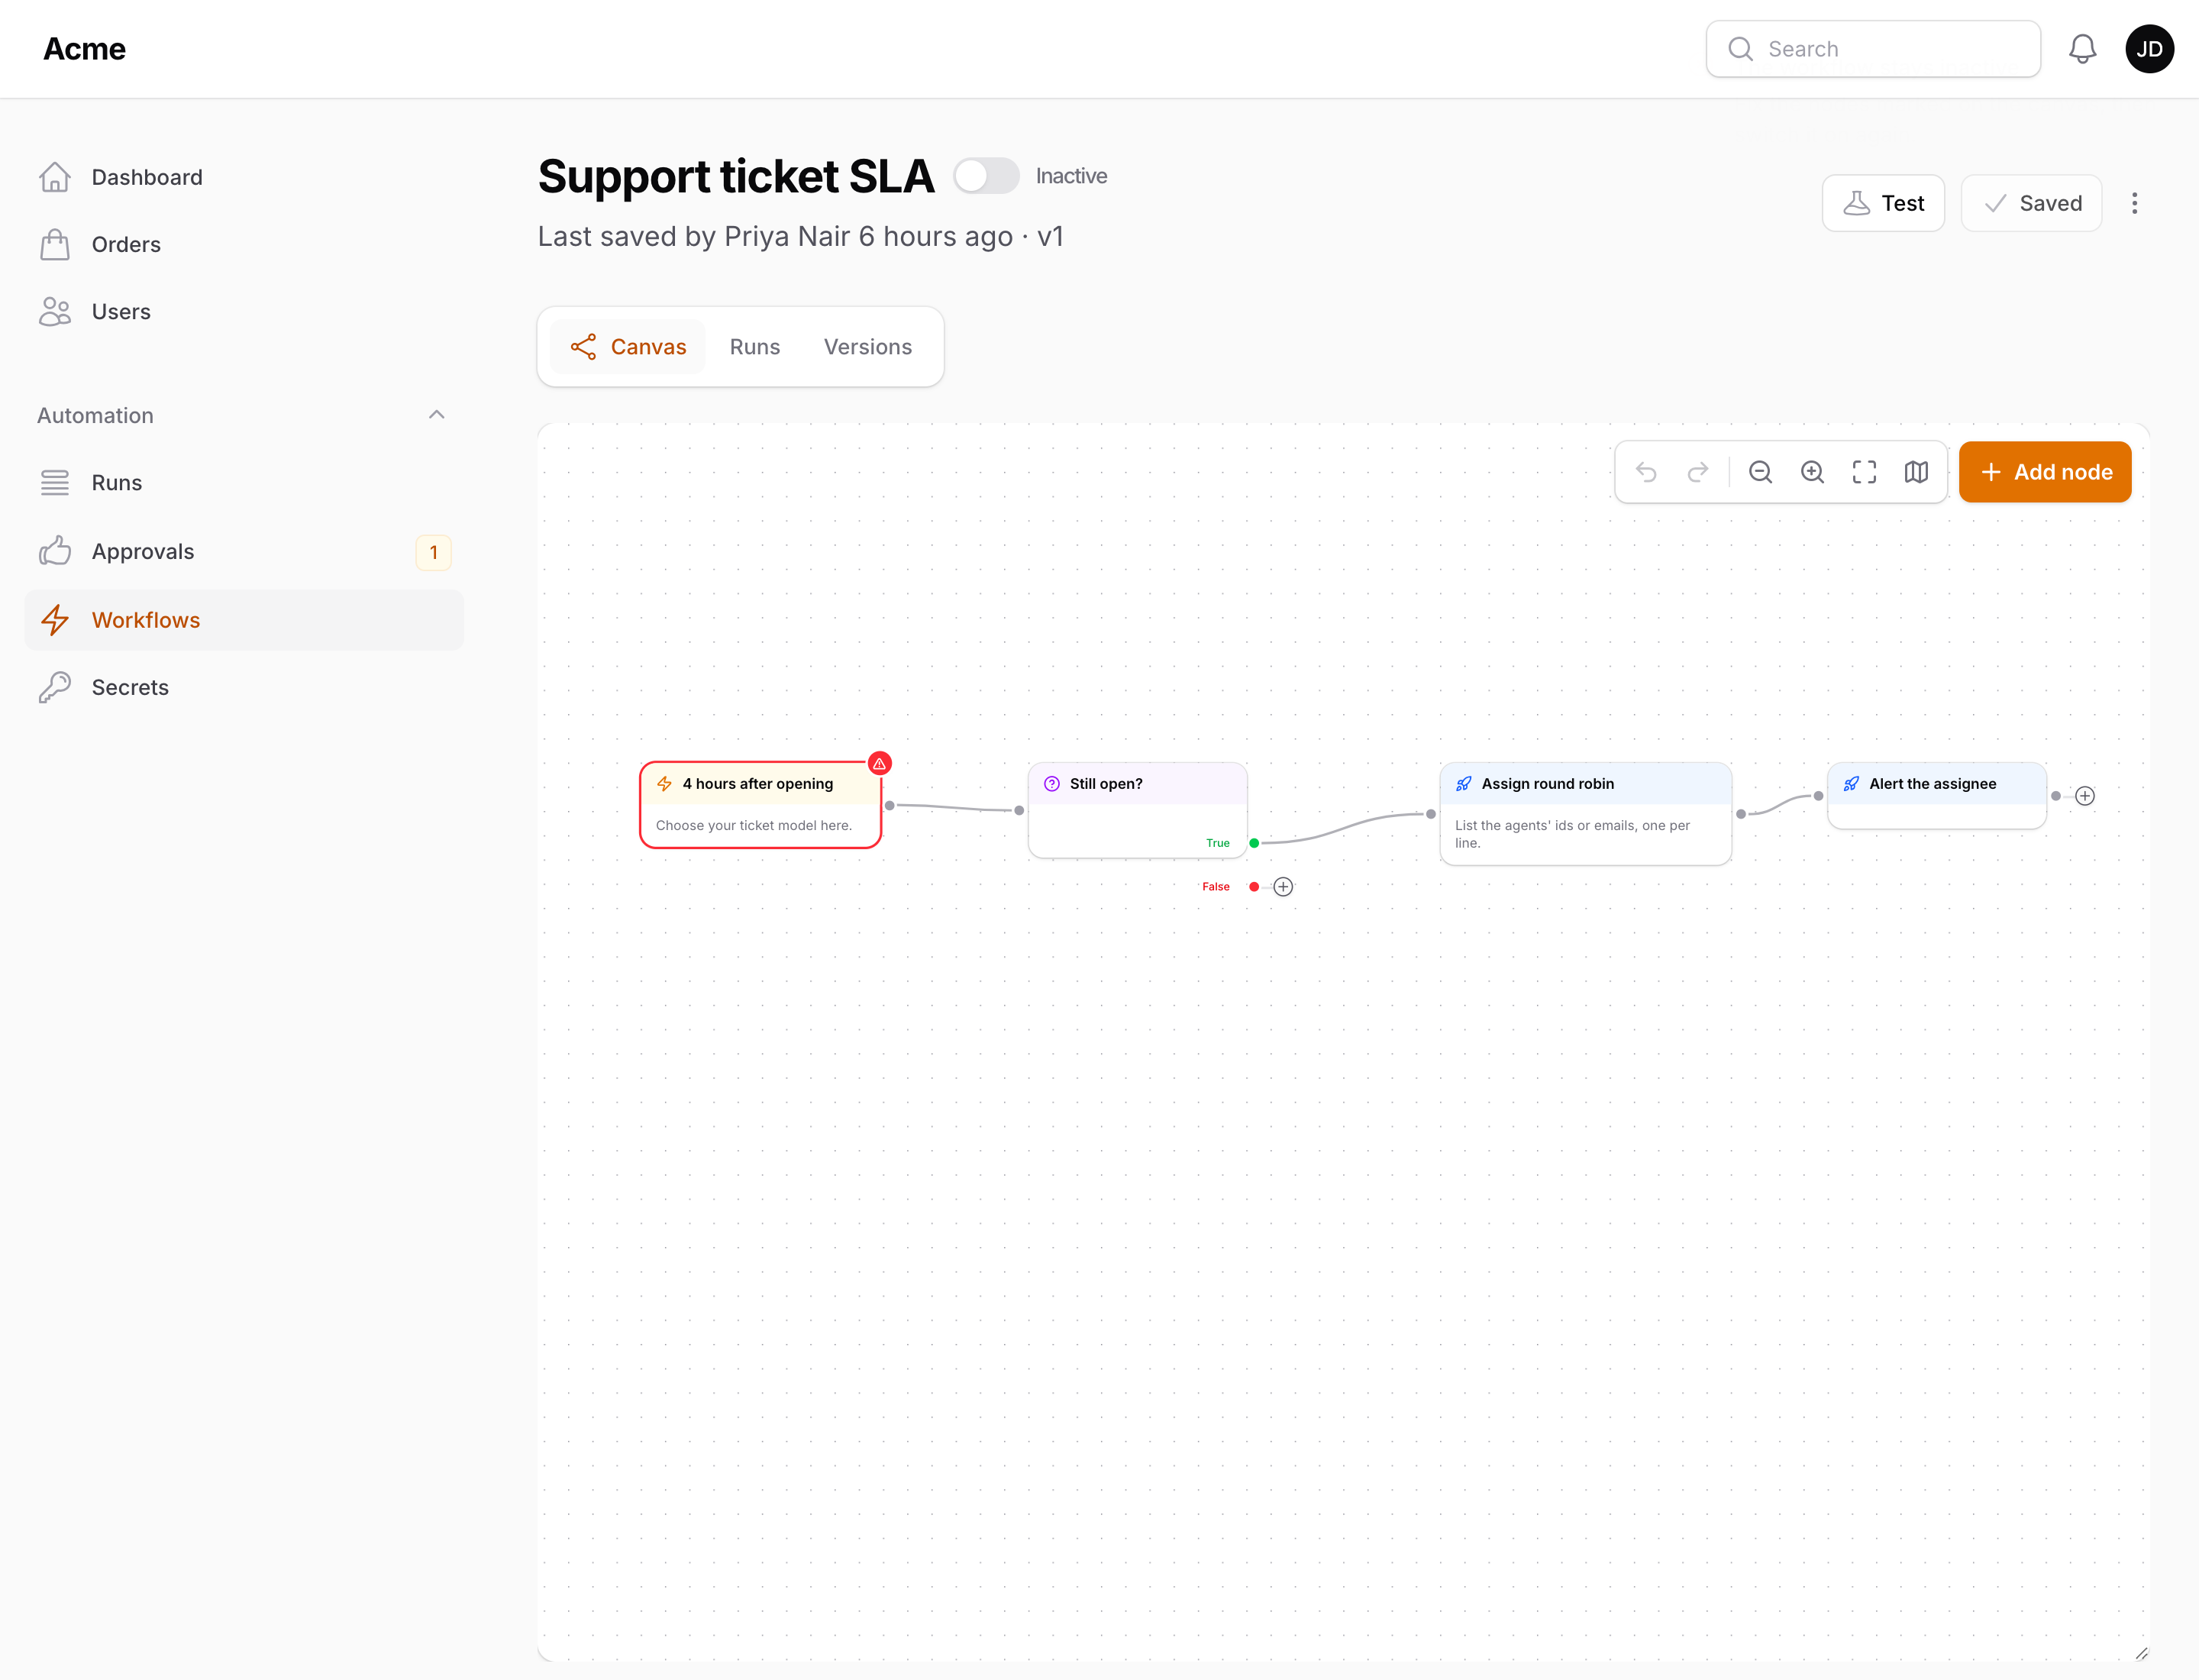This screenshot has width=2199, height=1680.
Task: Fit the canvas to view
Action: [x=1864, y=472]
